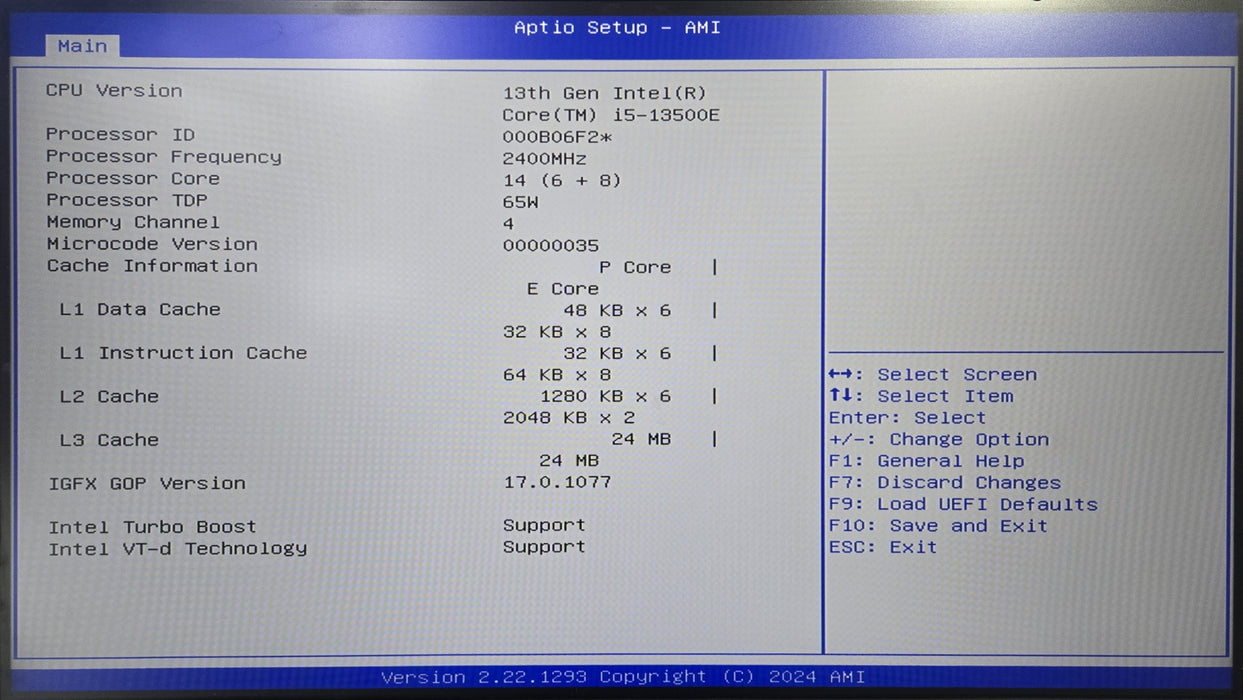This screenshot has height=700, width=1243.
Task: Click the 'F7: Discard Changes' line
Action: tap(945, 483)
